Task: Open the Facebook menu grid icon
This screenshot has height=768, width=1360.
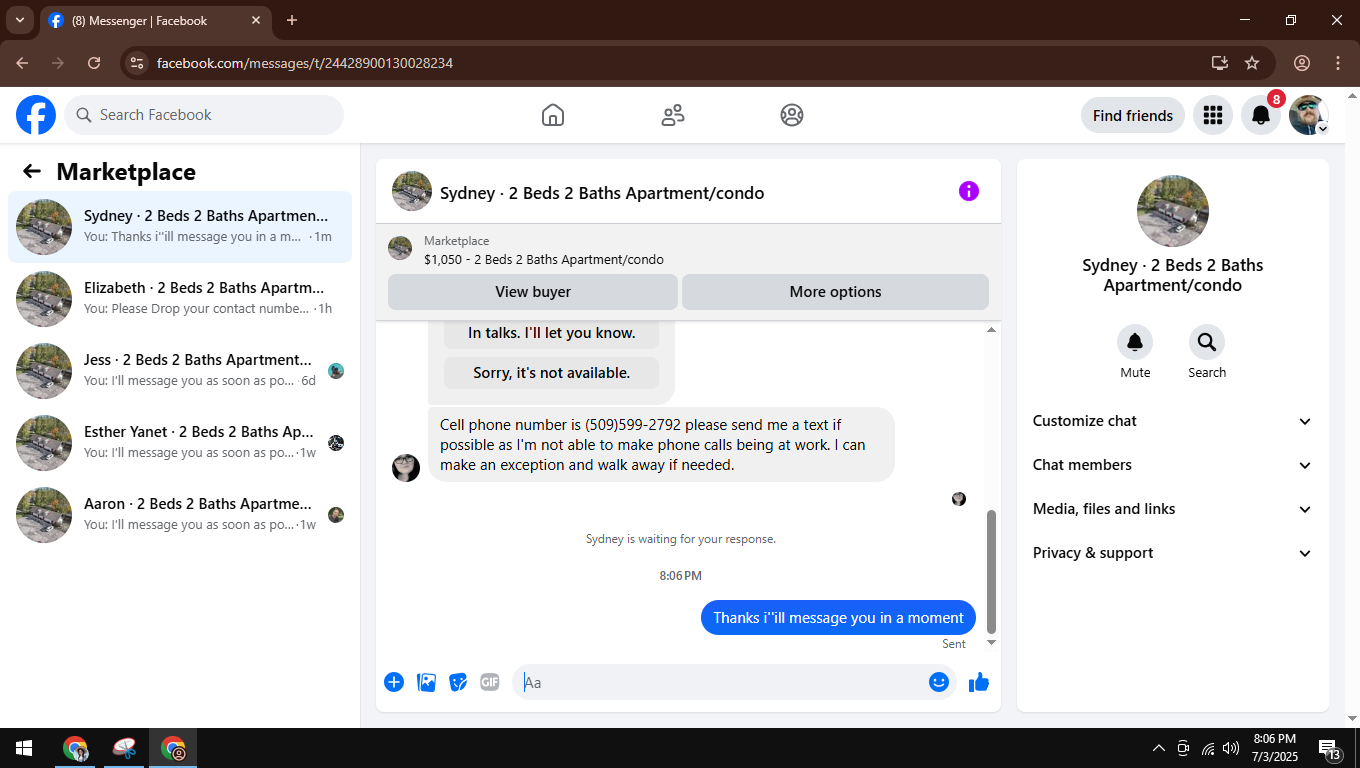Action: (1213, 115)
